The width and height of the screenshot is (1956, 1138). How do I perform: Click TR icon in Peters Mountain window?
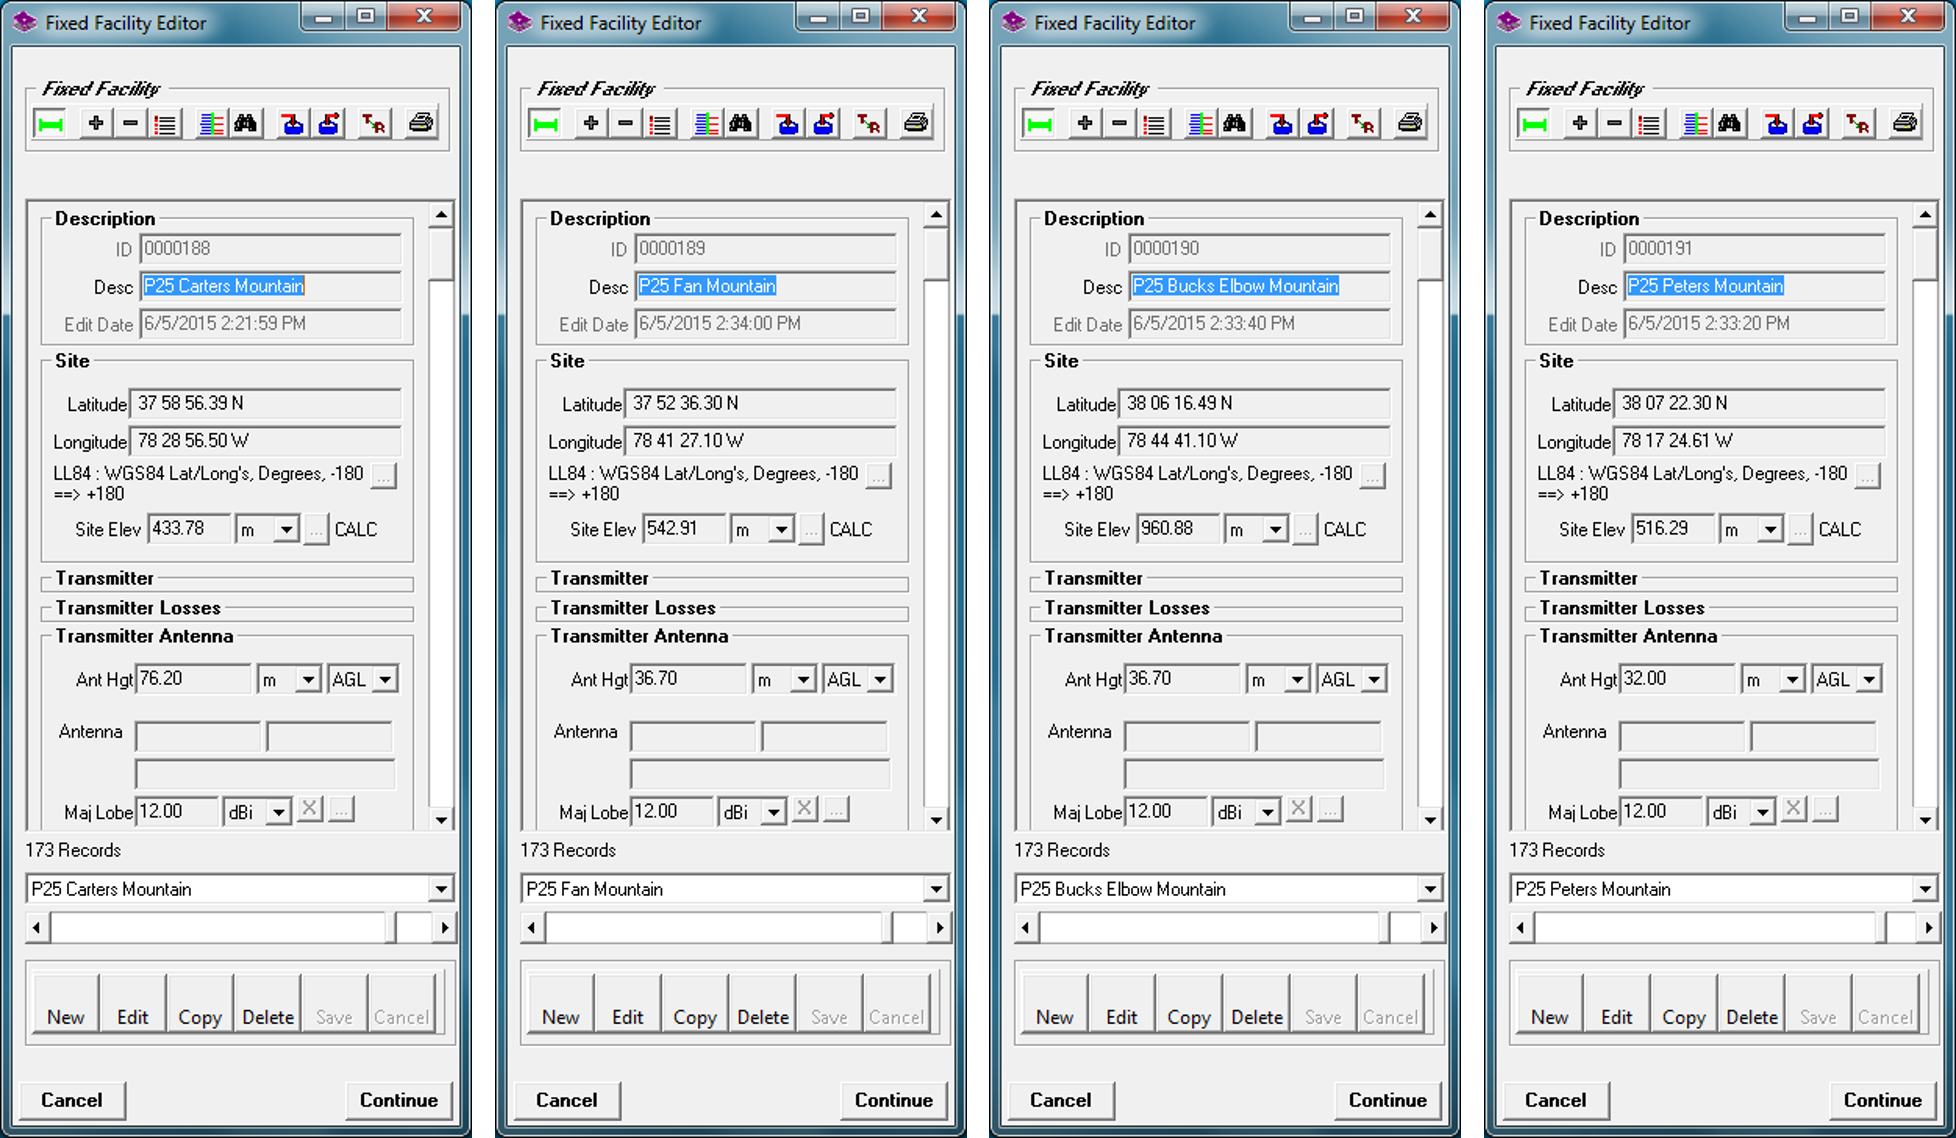pyautogui.click(x=1858, y=124)
